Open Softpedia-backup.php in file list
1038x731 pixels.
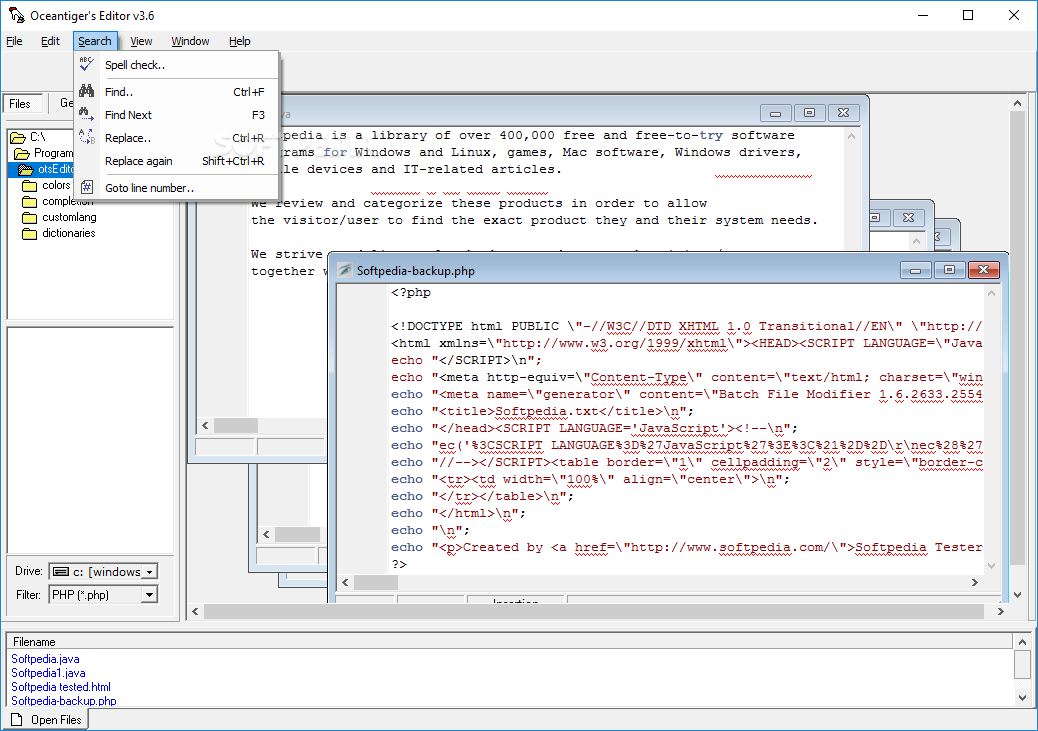click(64, 701)
